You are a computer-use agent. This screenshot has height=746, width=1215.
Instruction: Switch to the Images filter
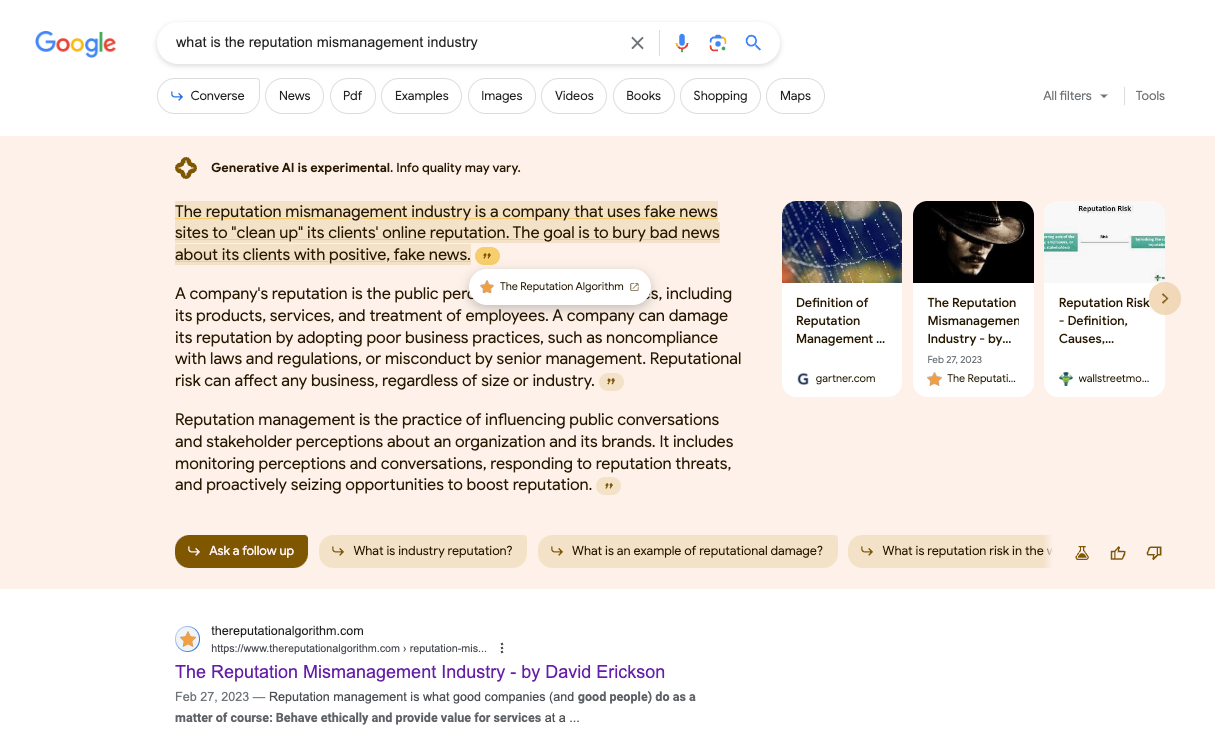point(501,96)
